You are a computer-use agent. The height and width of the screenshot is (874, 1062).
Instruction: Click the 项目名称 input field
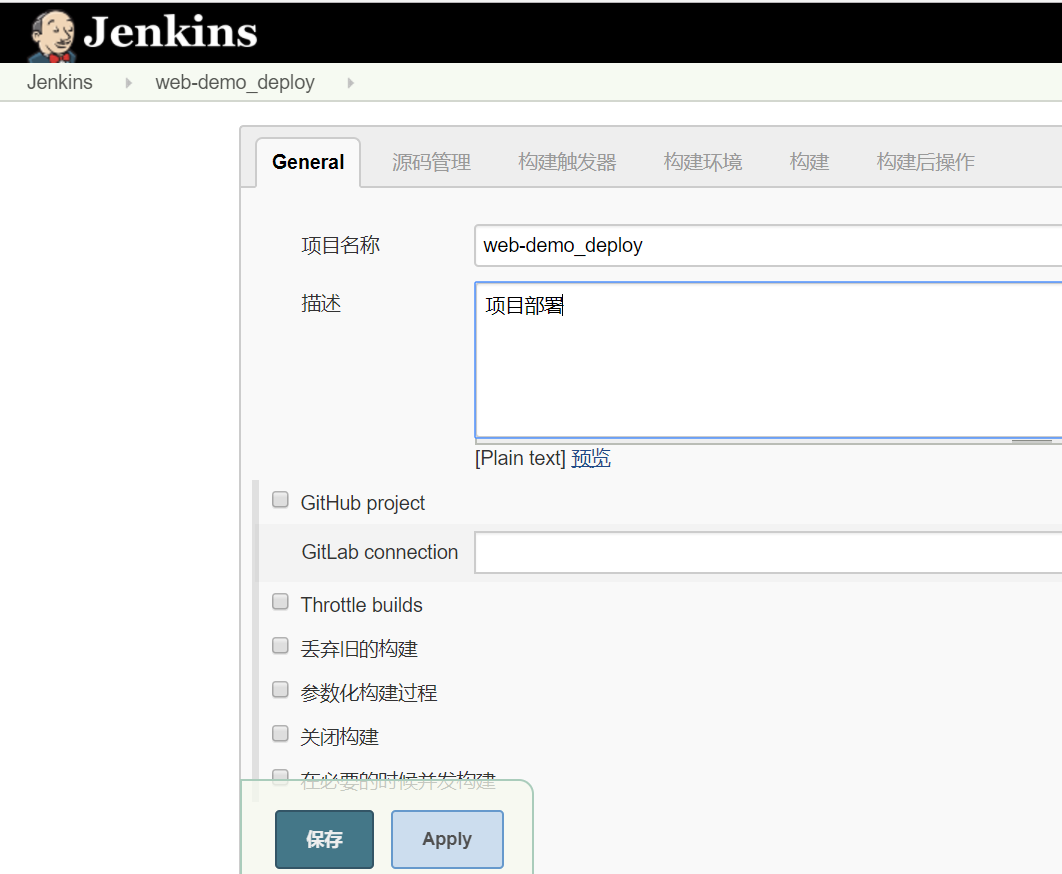(765, 246)
